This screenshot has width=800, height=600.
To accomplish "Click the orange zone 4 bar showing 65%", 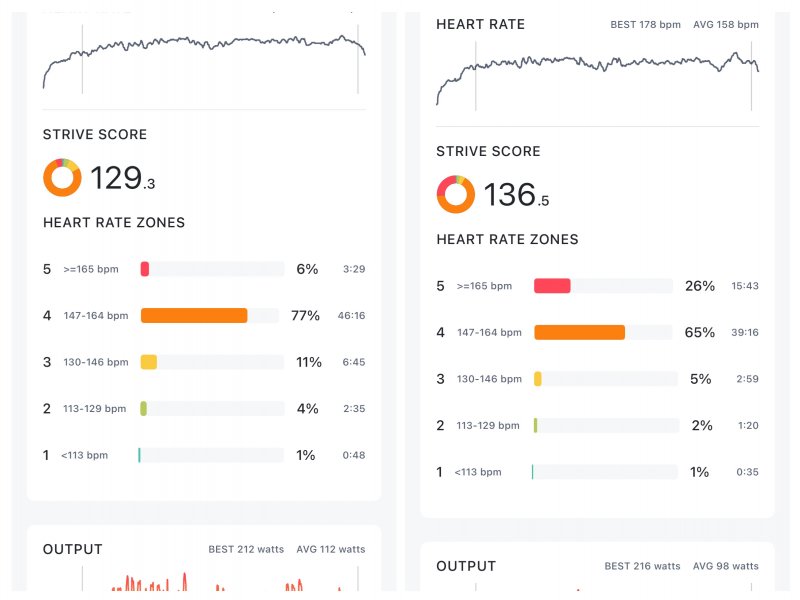I will [580, 333].
